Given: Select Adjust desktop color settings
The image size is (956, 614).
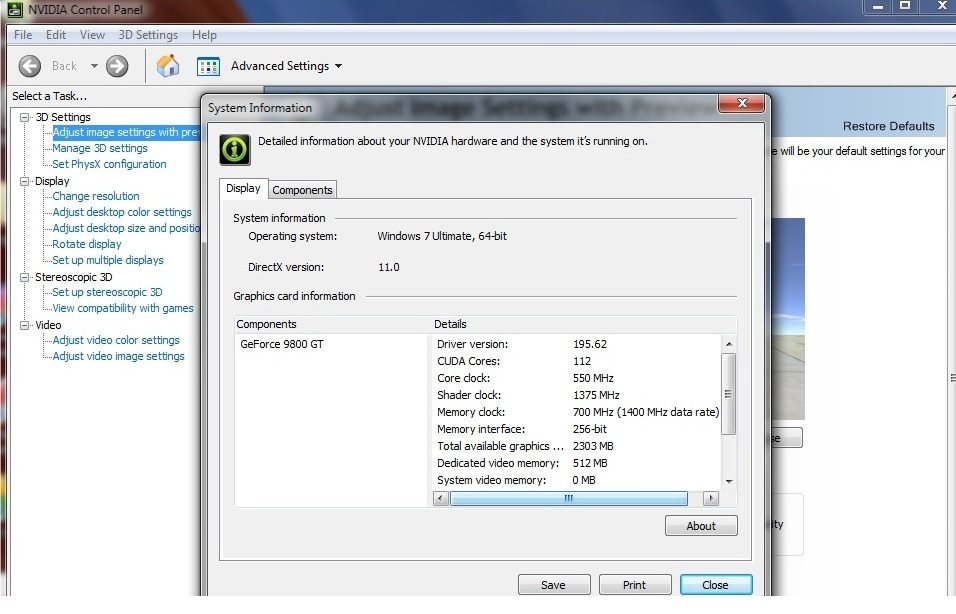Looking at the screenshot, I should tap(122, 212).
